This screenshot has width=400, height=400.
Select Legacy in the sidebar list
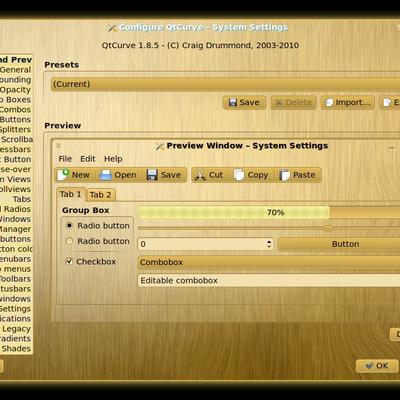[16, 329]
